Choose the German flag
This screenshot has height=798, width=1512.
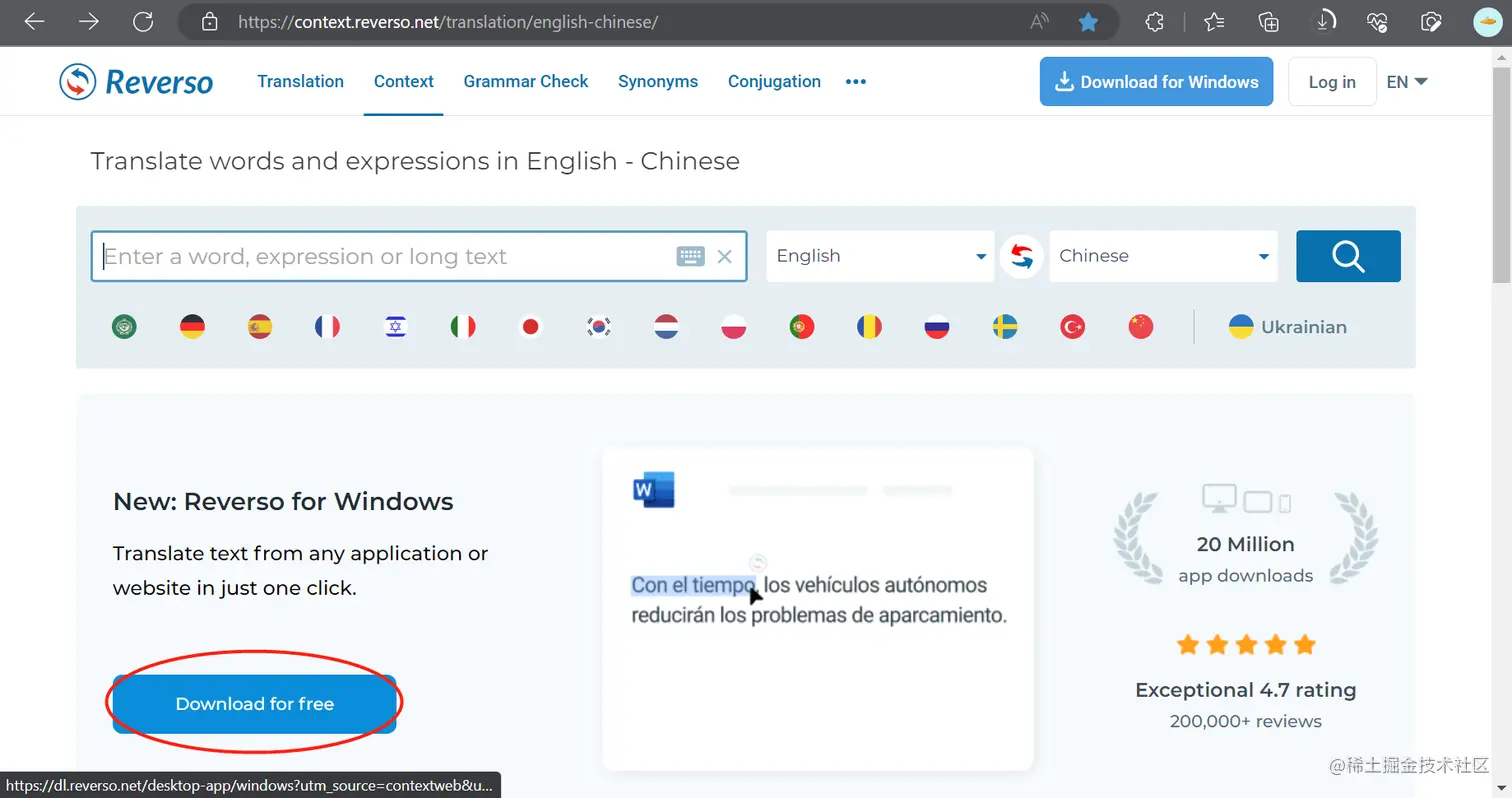point(192,327)
